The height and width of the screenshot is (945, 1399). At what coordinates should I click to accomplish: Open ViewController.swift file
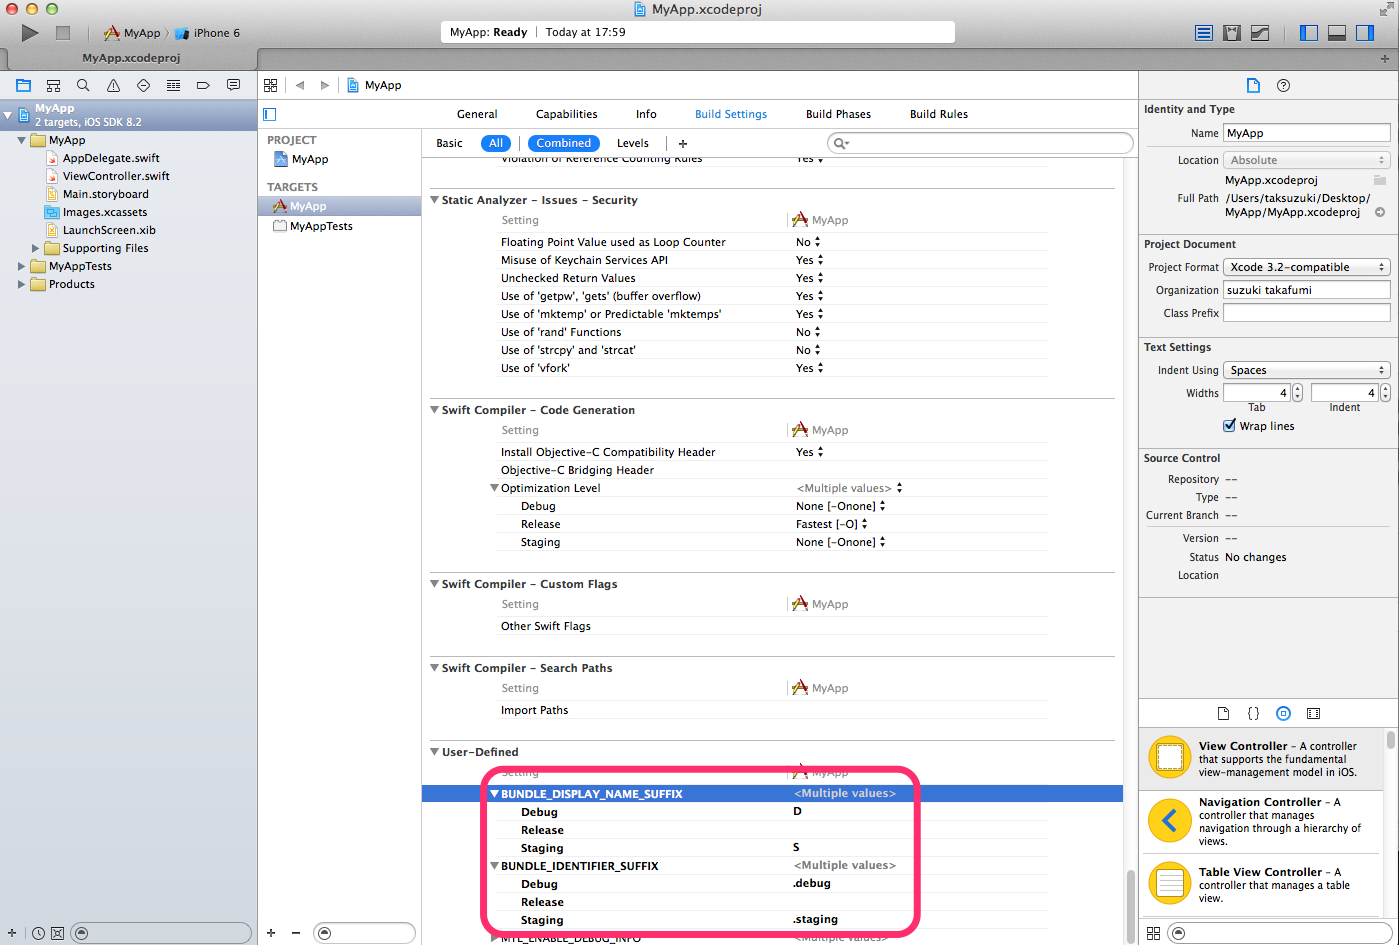(116, 176)
